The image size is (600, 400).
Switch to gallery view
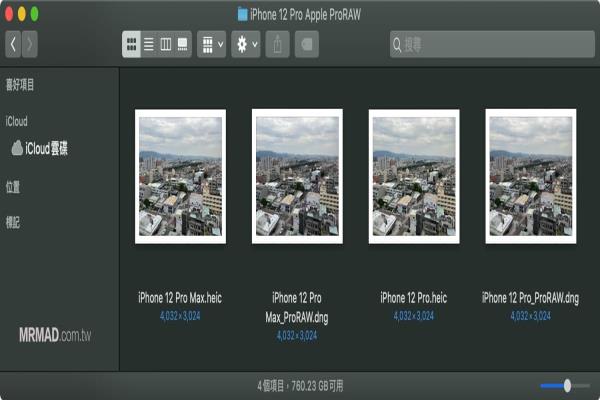pos(183,44)
